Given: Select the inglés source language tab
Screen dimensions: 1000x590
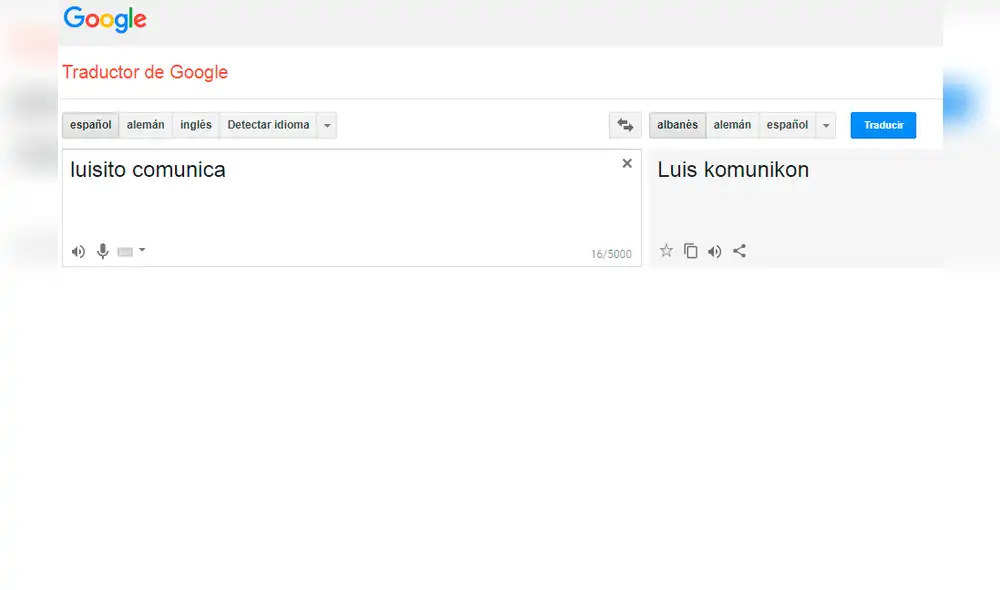Looking at the screenshot, I should click(195, 125).
